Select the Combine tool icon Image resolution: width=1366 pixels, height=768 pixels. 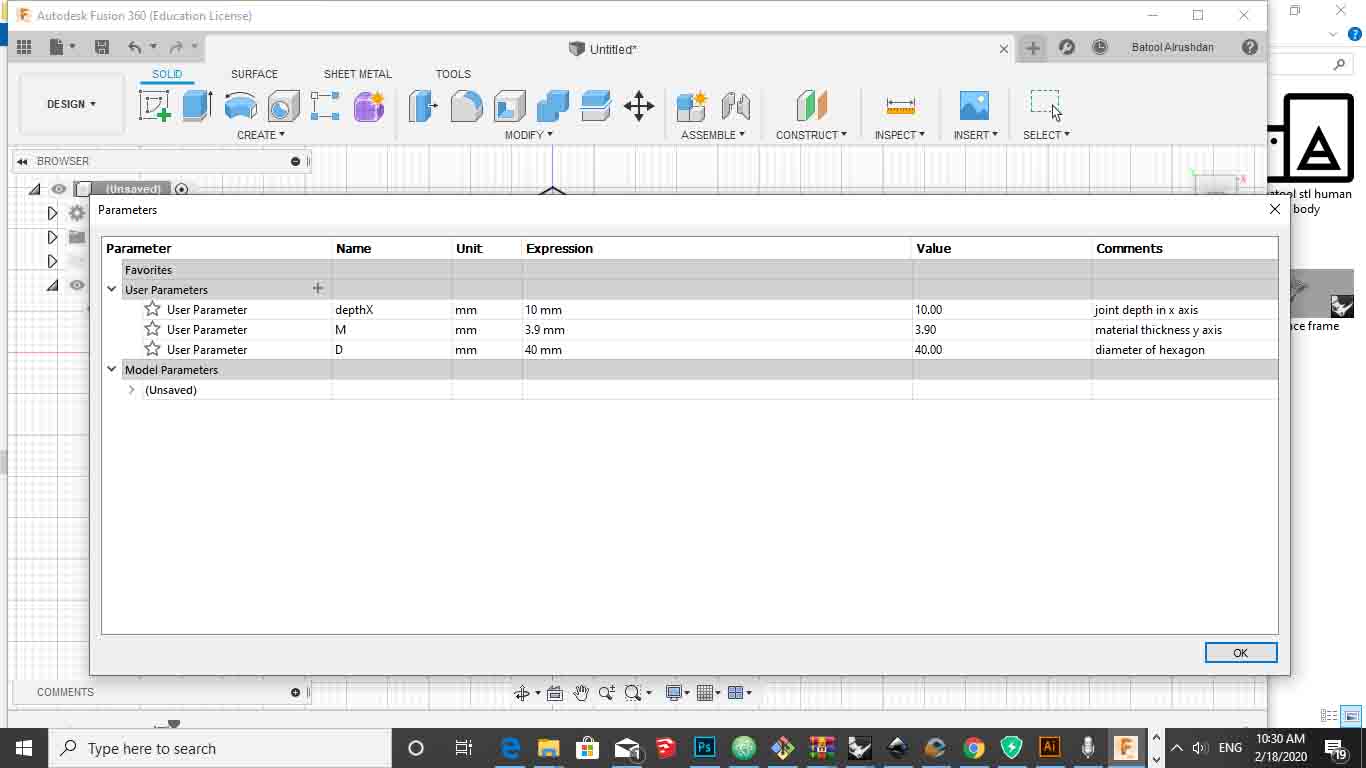[x=552, y=105]
